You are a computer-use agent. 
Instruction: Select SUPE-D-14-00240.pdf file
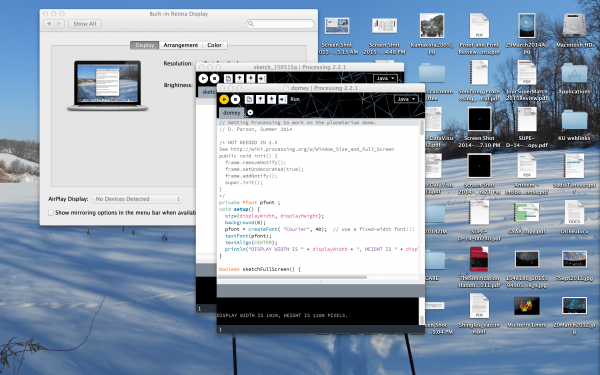pyautogui.click(x=479, y=213)
